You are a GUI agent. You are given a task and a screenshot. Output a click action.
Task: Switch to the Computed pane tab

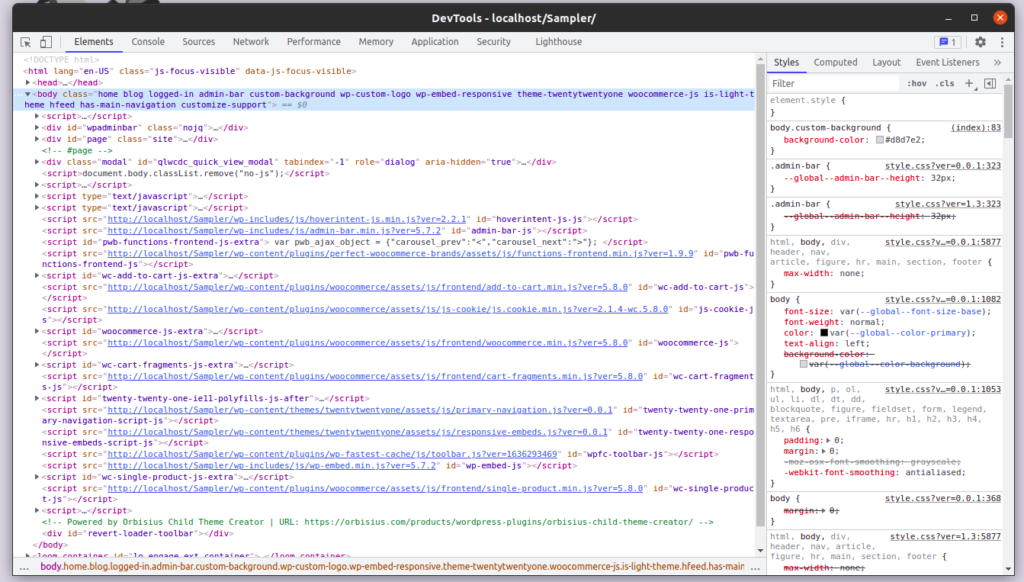click(835, 63)
